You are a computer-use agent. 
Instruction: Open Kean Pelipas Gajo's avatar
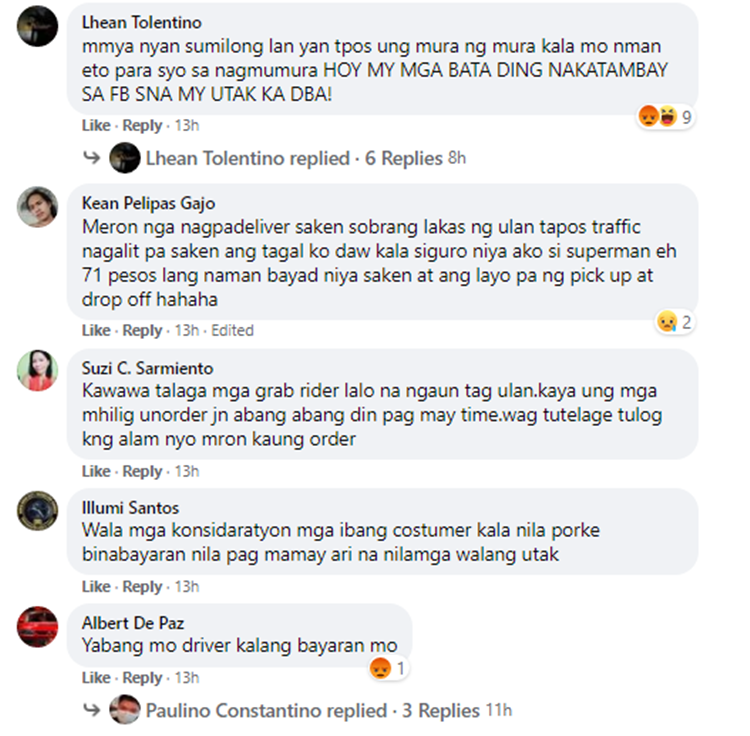tap(37, 207)
